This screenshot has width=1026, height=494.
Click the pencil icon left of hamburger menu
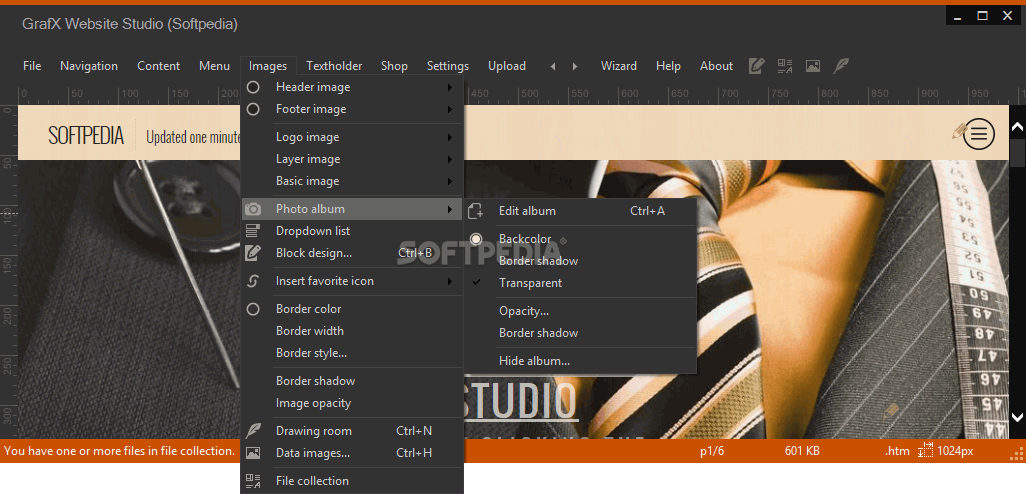tap(959, 131)
